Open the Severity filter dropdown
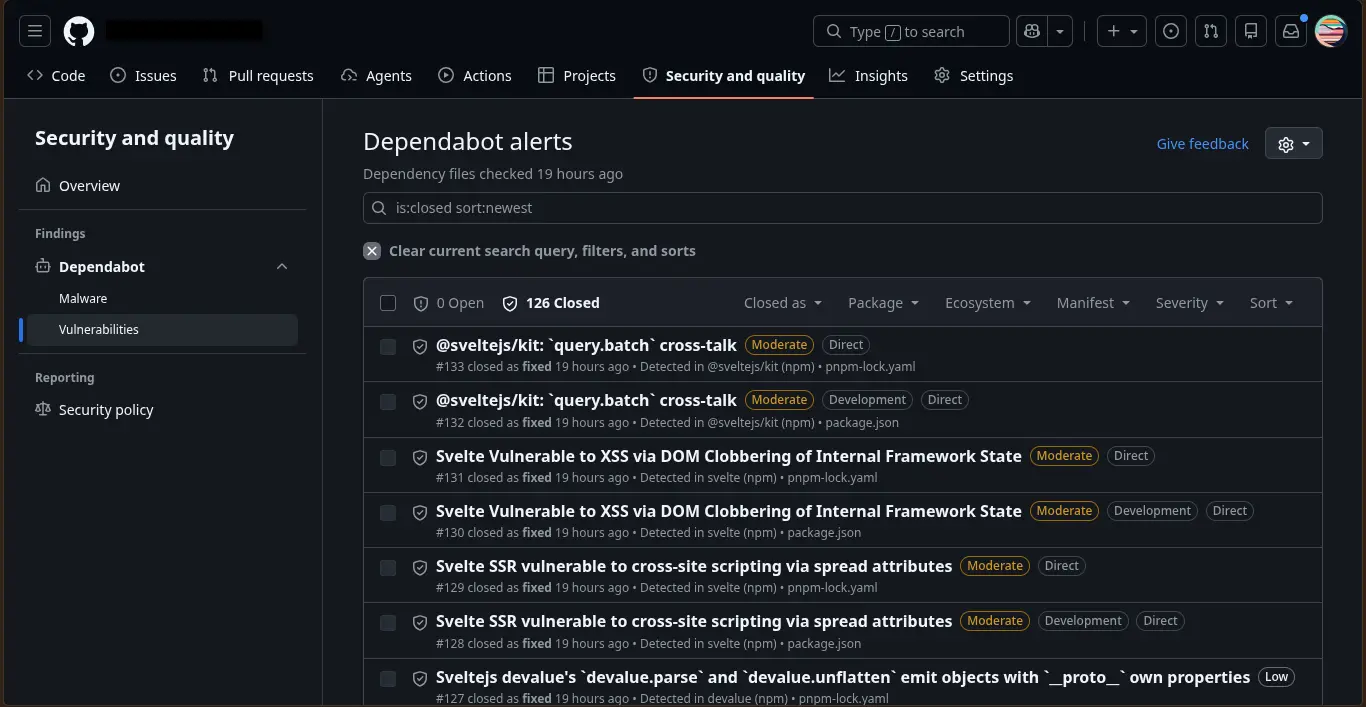Viewport: 1366px width, 707px height. [x=1189, y=303]
